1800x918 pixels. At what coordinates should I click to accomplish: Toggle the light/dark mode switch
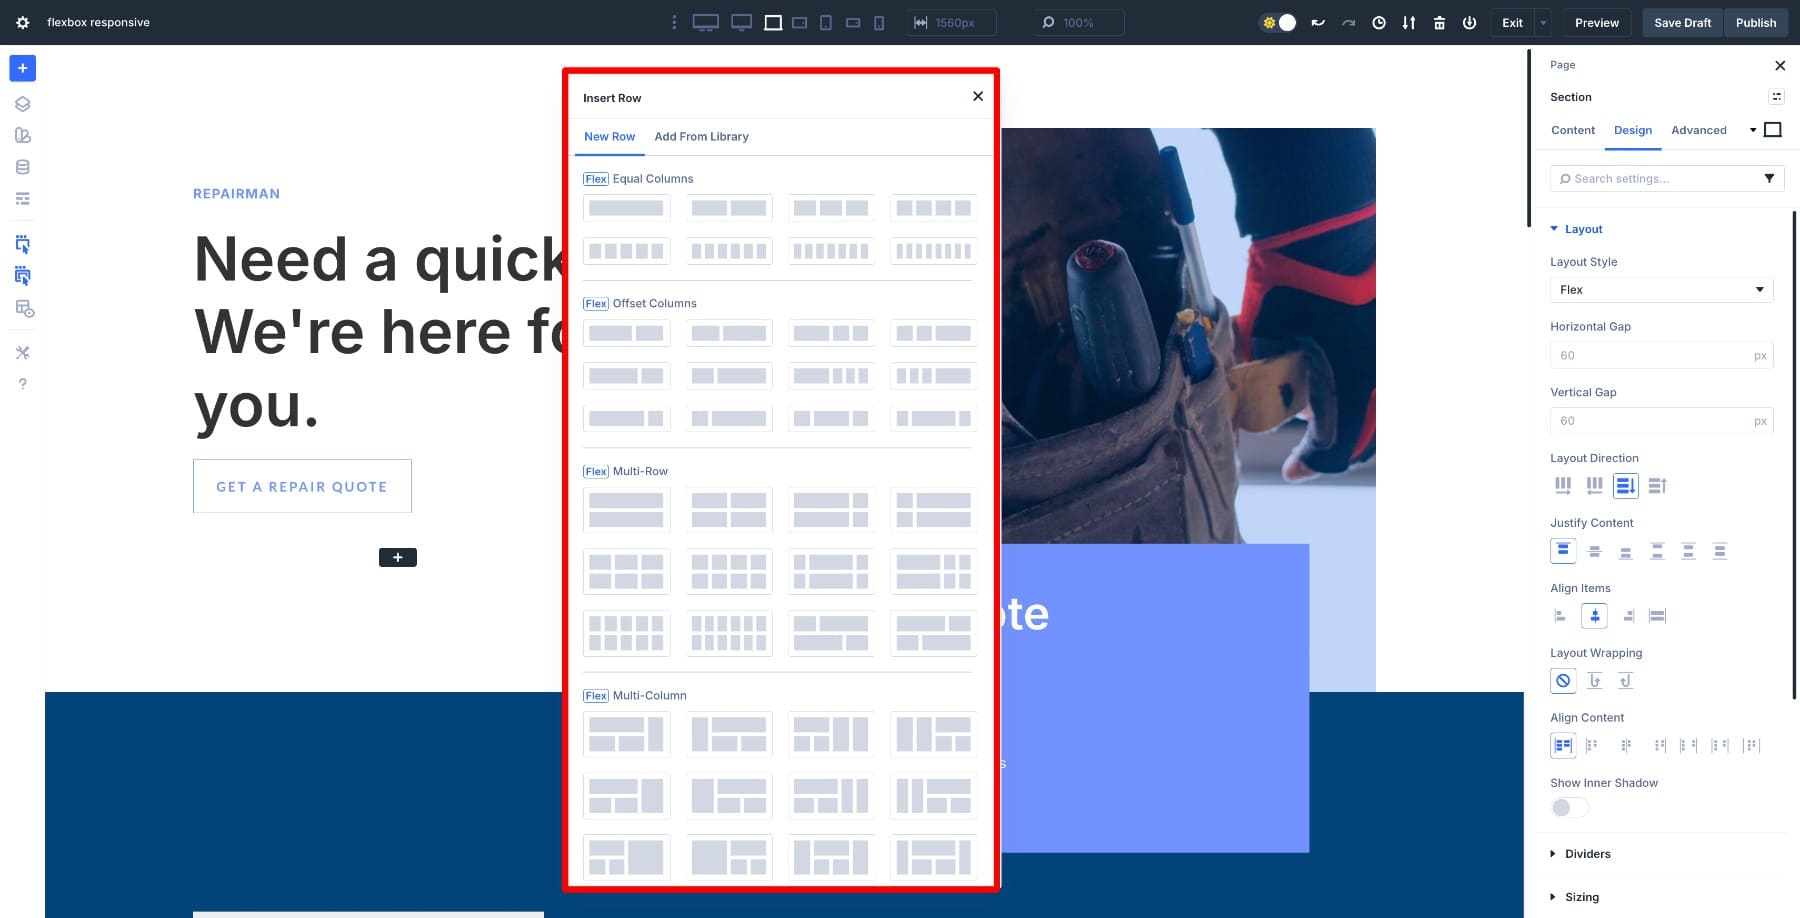coord(1278,22)
